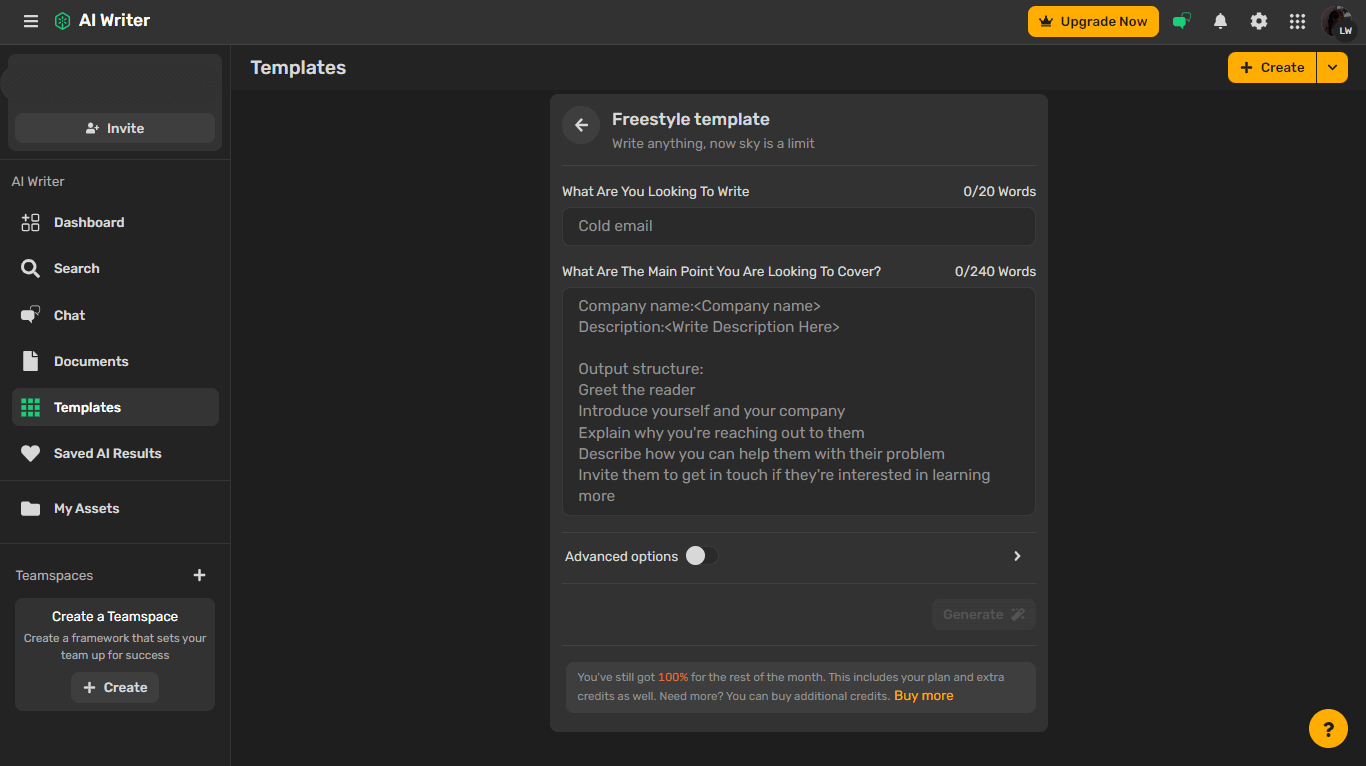Click the 'Freestyle template' heading

(x=691, y=119)
